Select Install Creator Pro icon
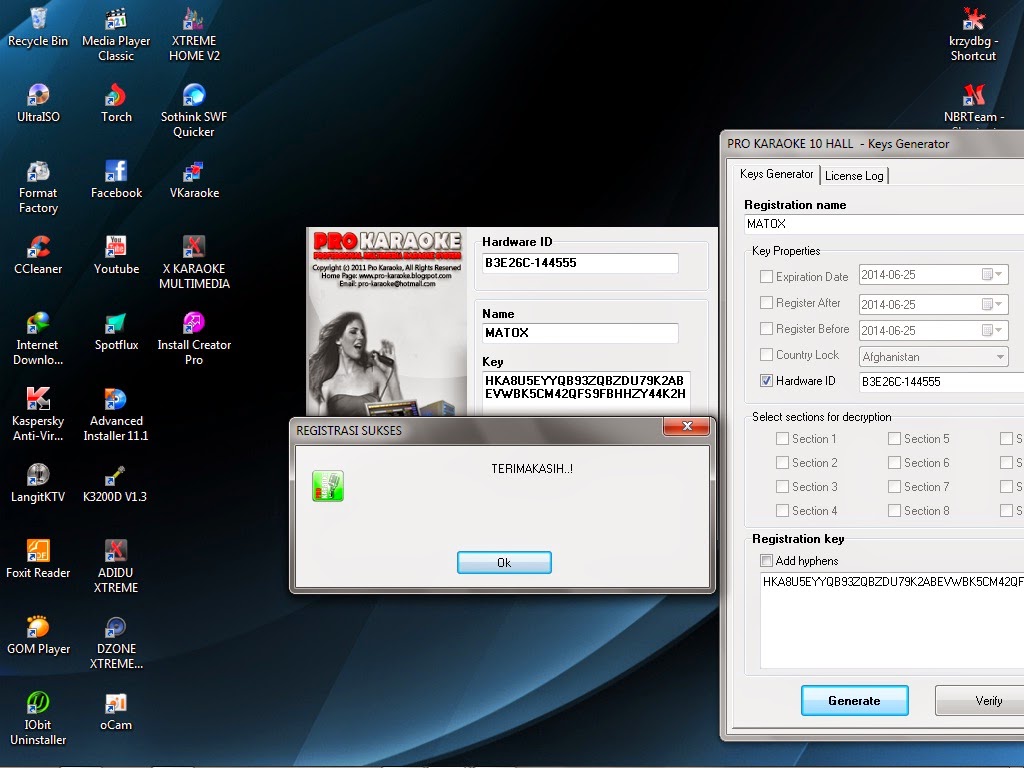 pos(194,338)
